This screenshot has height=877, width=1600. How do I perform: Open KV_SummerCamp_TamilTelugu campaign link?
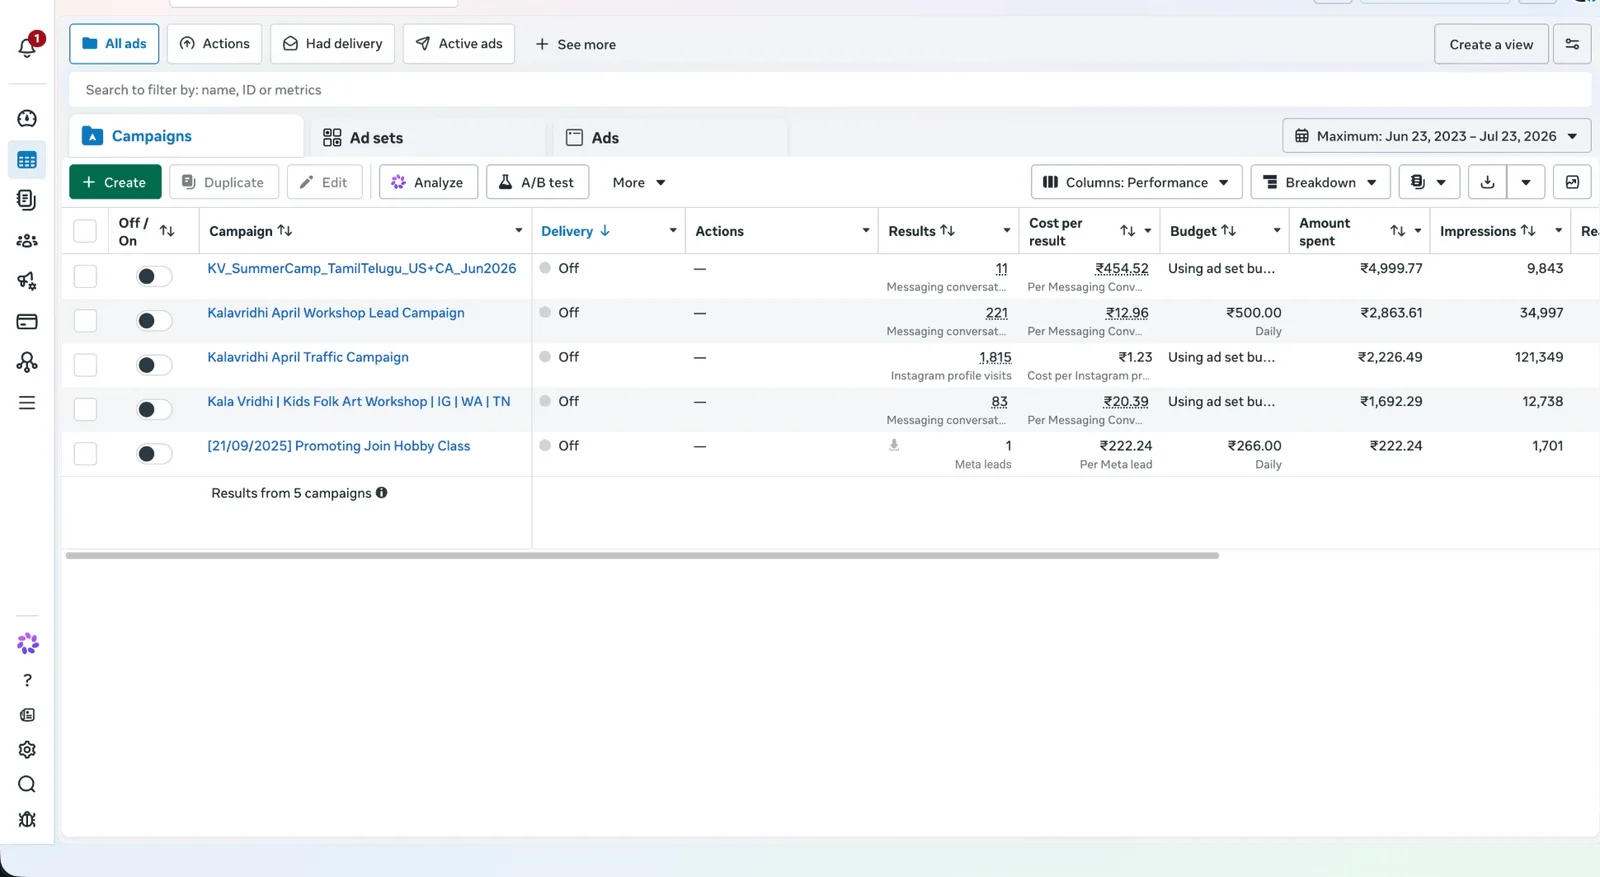click(x=362, y=268)
